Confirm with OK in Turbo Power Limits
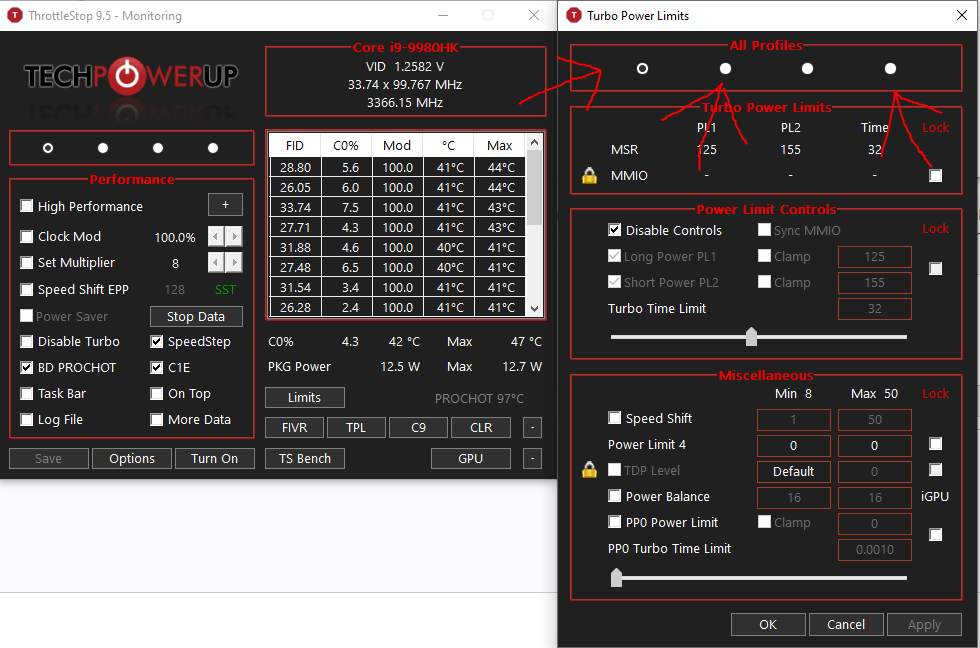This screenshot has width=980, height=648. [768, 624]
